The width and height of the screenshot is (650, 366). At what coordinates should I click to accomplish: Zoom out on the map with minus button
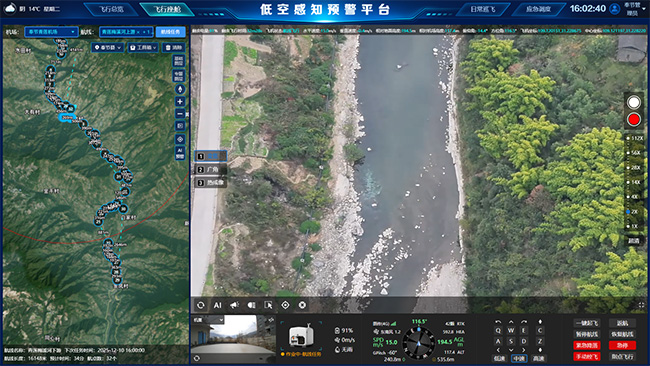(x=180, y=114)
